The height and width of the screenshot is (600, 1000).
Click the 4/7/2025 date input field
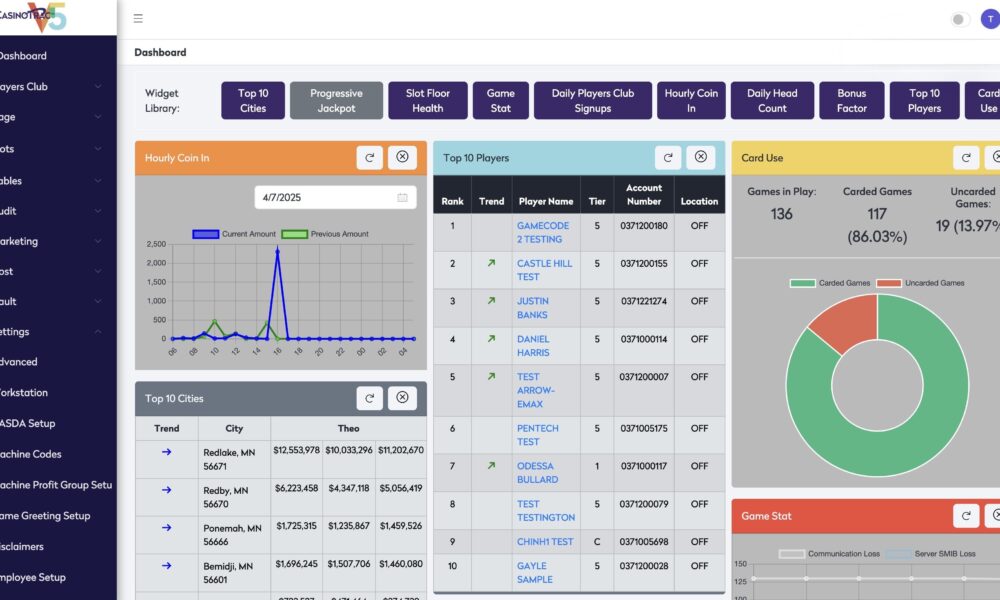(x=335, y=198)
